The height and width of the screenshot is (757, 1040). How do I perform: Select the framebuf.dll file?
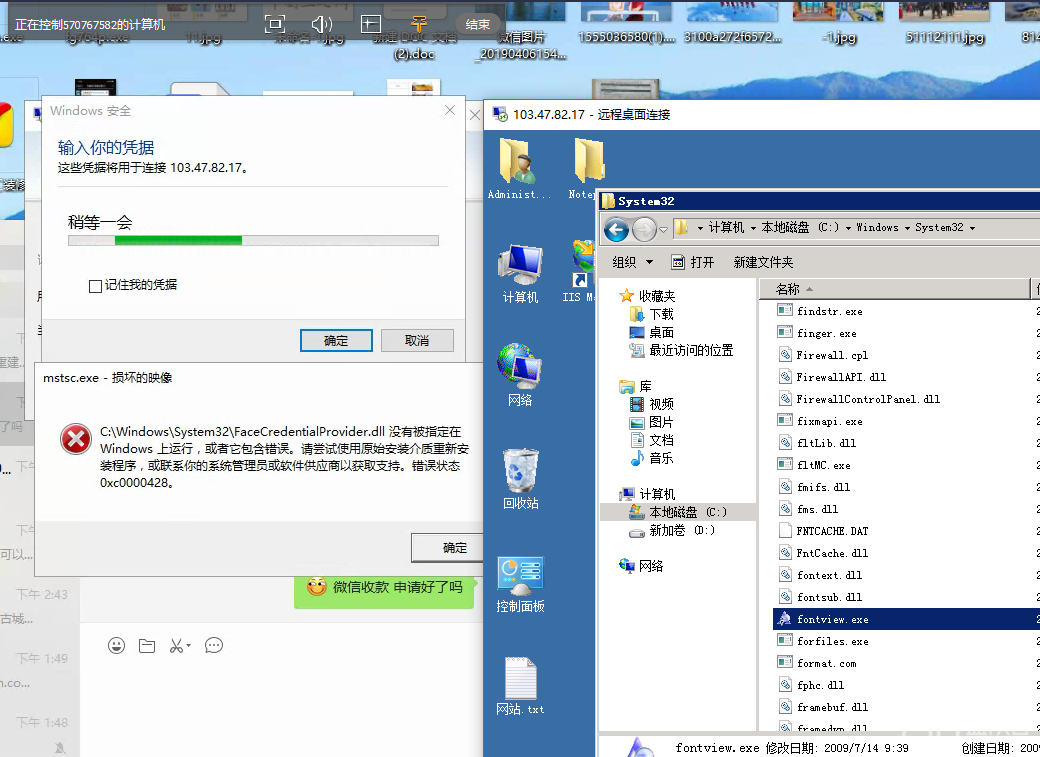(x=823, y=707)
